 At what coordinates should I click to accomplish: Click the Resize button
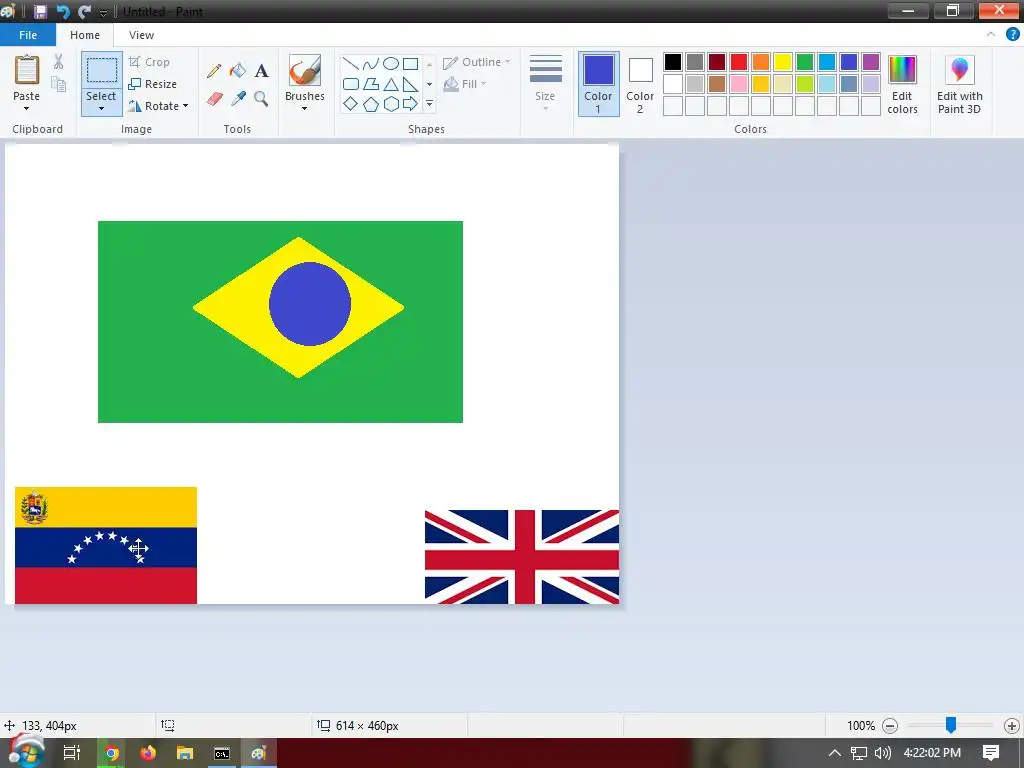point(153,84)
